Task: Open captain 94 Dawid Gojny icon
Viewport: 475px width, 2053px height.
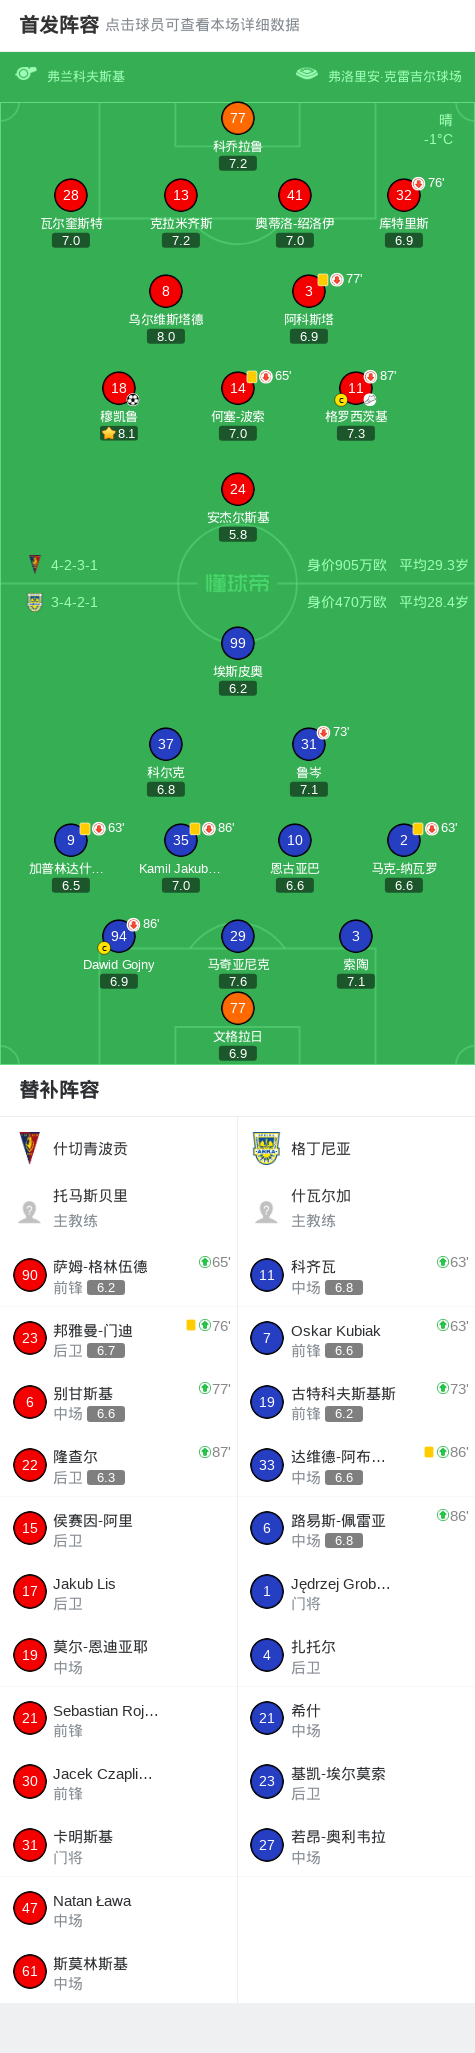Action: tap(118, 936)
